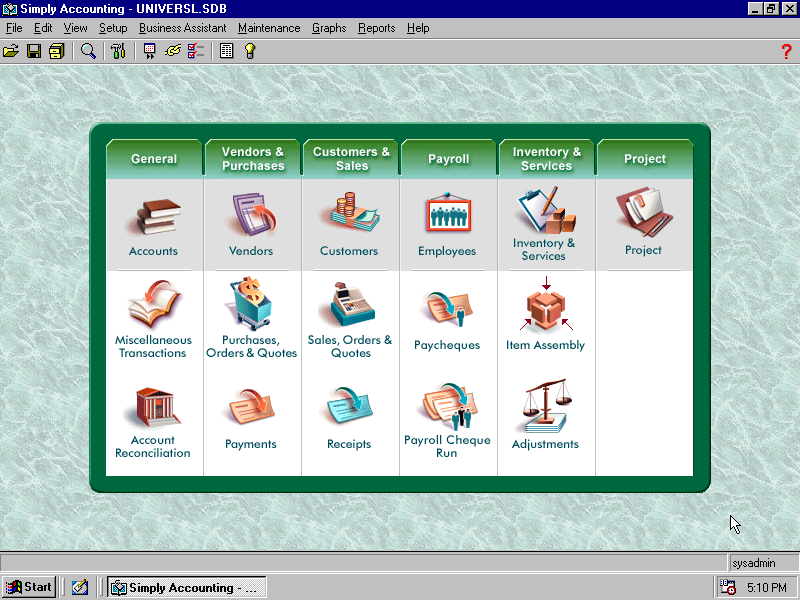800x600 pixels.
Task: Click the Vendors & Purchases heading tab
Action: coord(253,159)
